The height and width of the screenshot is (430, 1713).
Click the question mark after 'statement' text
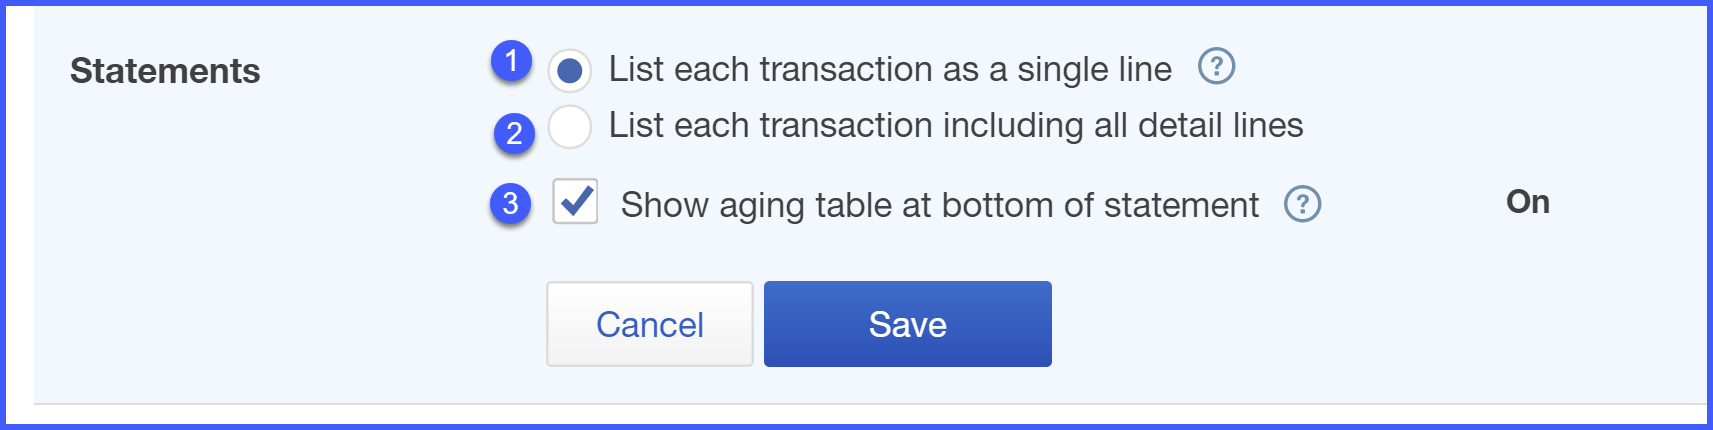click(1302, 204)
